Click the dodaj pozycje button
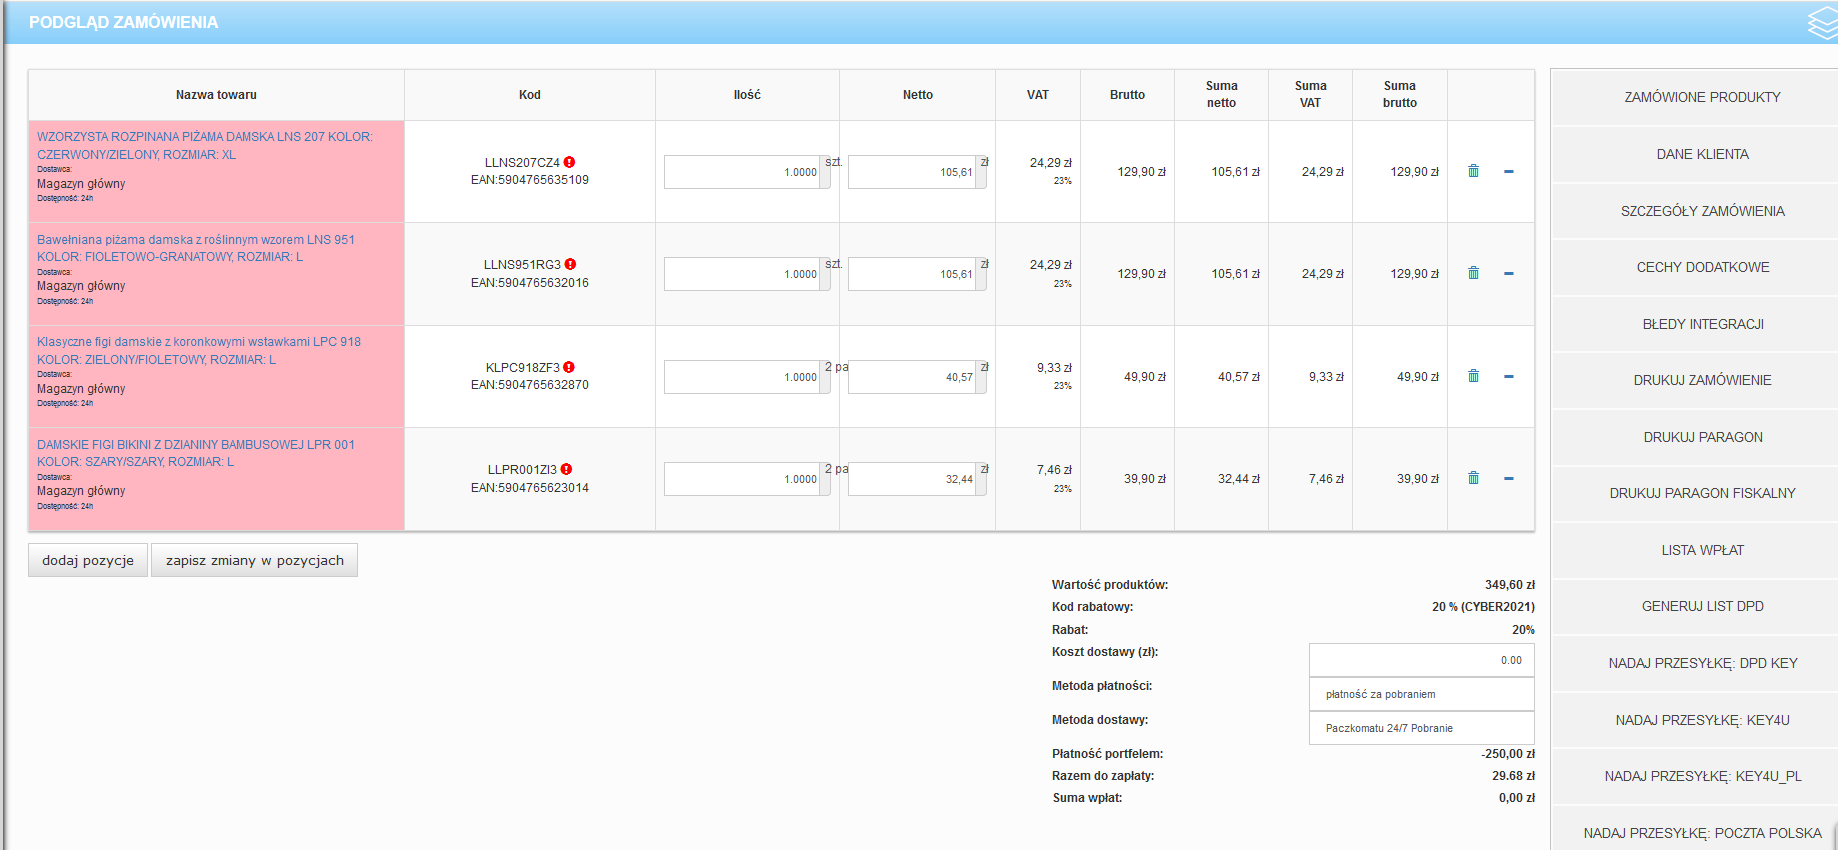This screenshot has height=850, width=1838. pyautogui.click(x=88, y=560)
